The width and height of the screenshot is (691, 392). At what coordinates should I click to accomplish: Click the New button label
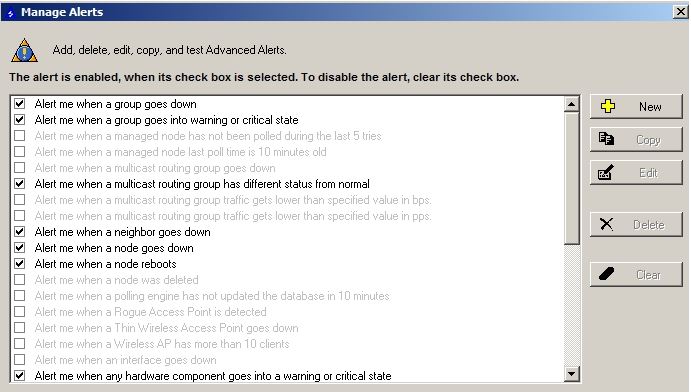650,107
